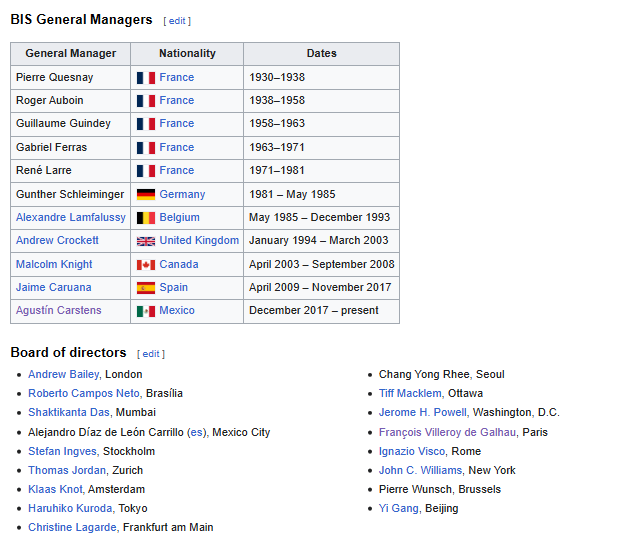
Task: Open Tiff Macklem link
Action: click(410, 394)
